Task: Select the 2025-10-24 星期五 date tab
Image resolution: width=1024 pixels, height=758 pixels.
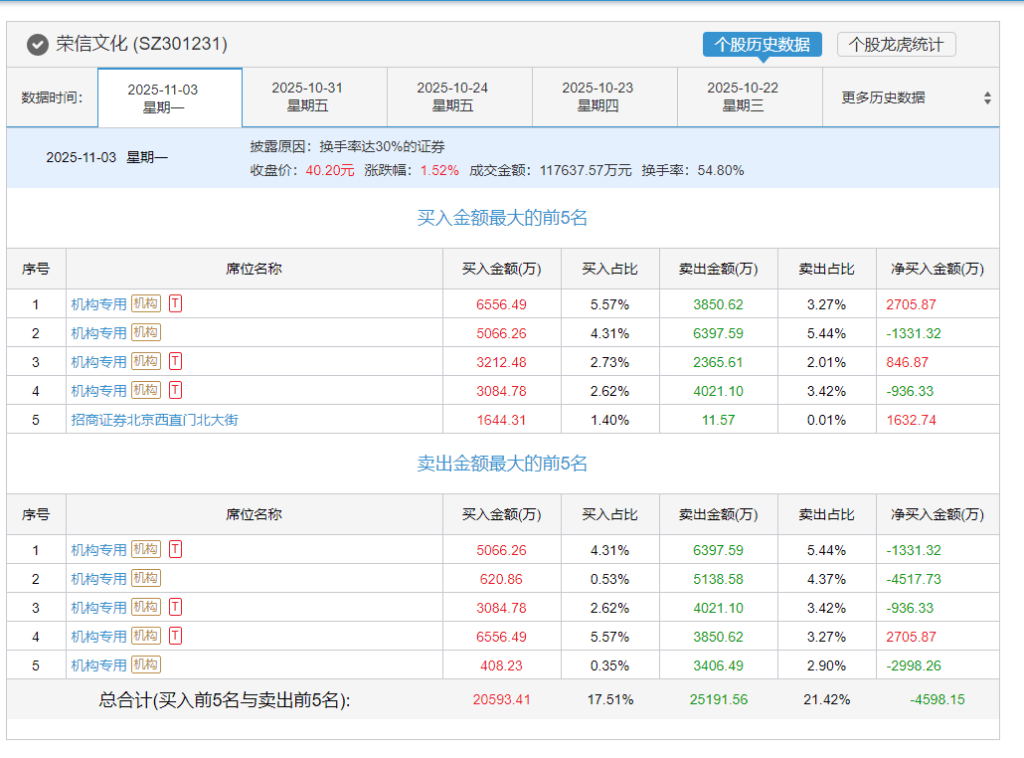Action: [452, 97]
